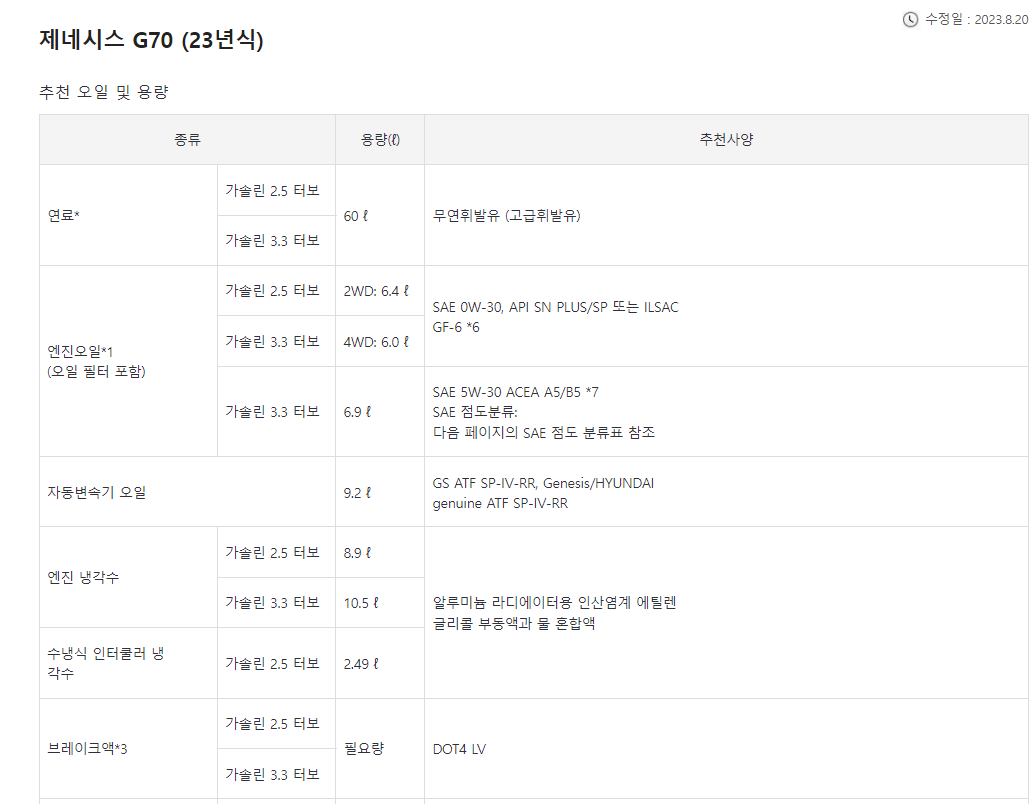Select the '2.49 ℓ' intercooler coolant capacity

click(361, 663)
